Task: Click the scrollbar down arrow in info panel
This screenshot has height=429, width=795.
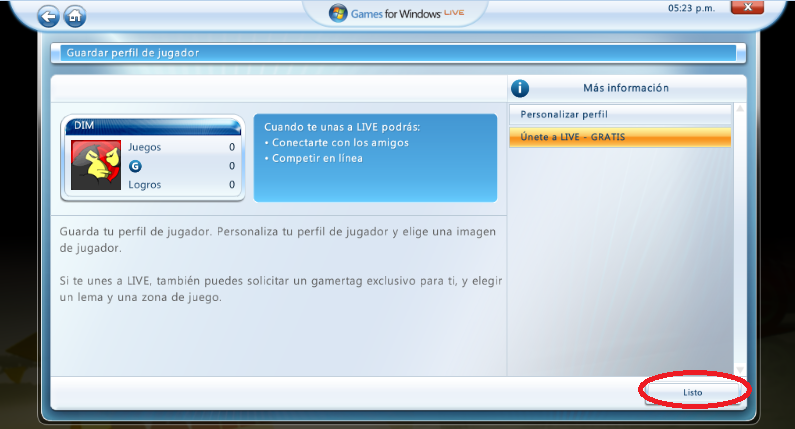Action: pos(740,370)
